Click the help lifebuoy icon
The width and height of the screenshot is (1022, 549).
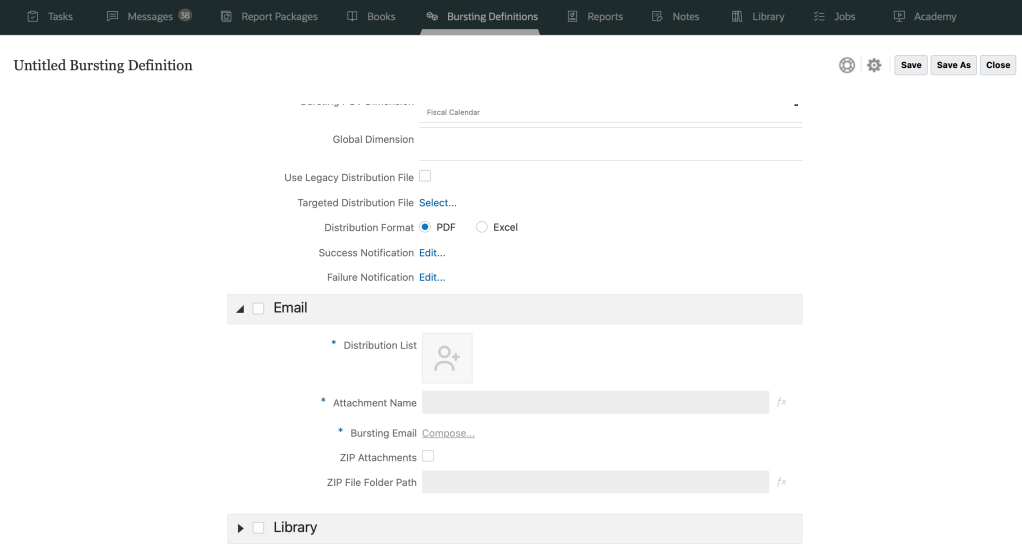847,65
